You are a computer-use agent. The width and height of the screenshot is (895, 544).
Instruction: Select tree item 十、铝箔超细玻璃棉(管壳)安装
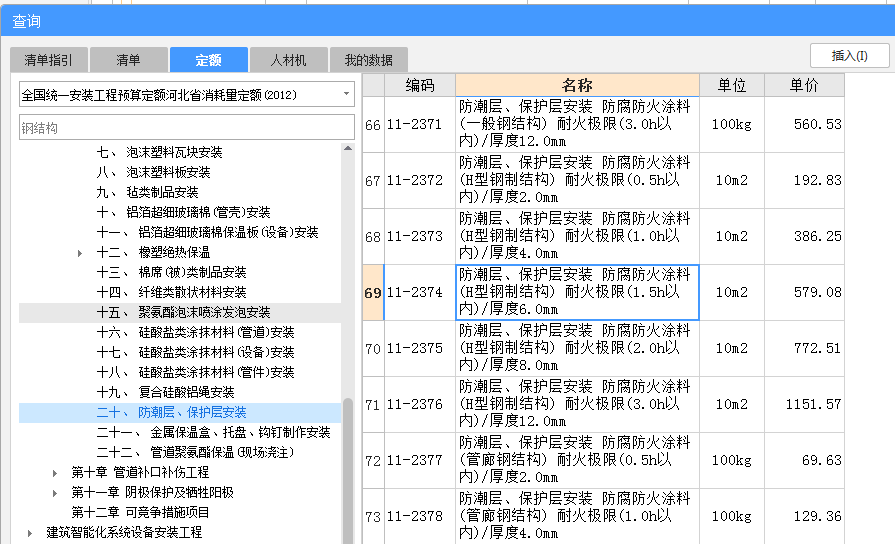pos(183,212)
